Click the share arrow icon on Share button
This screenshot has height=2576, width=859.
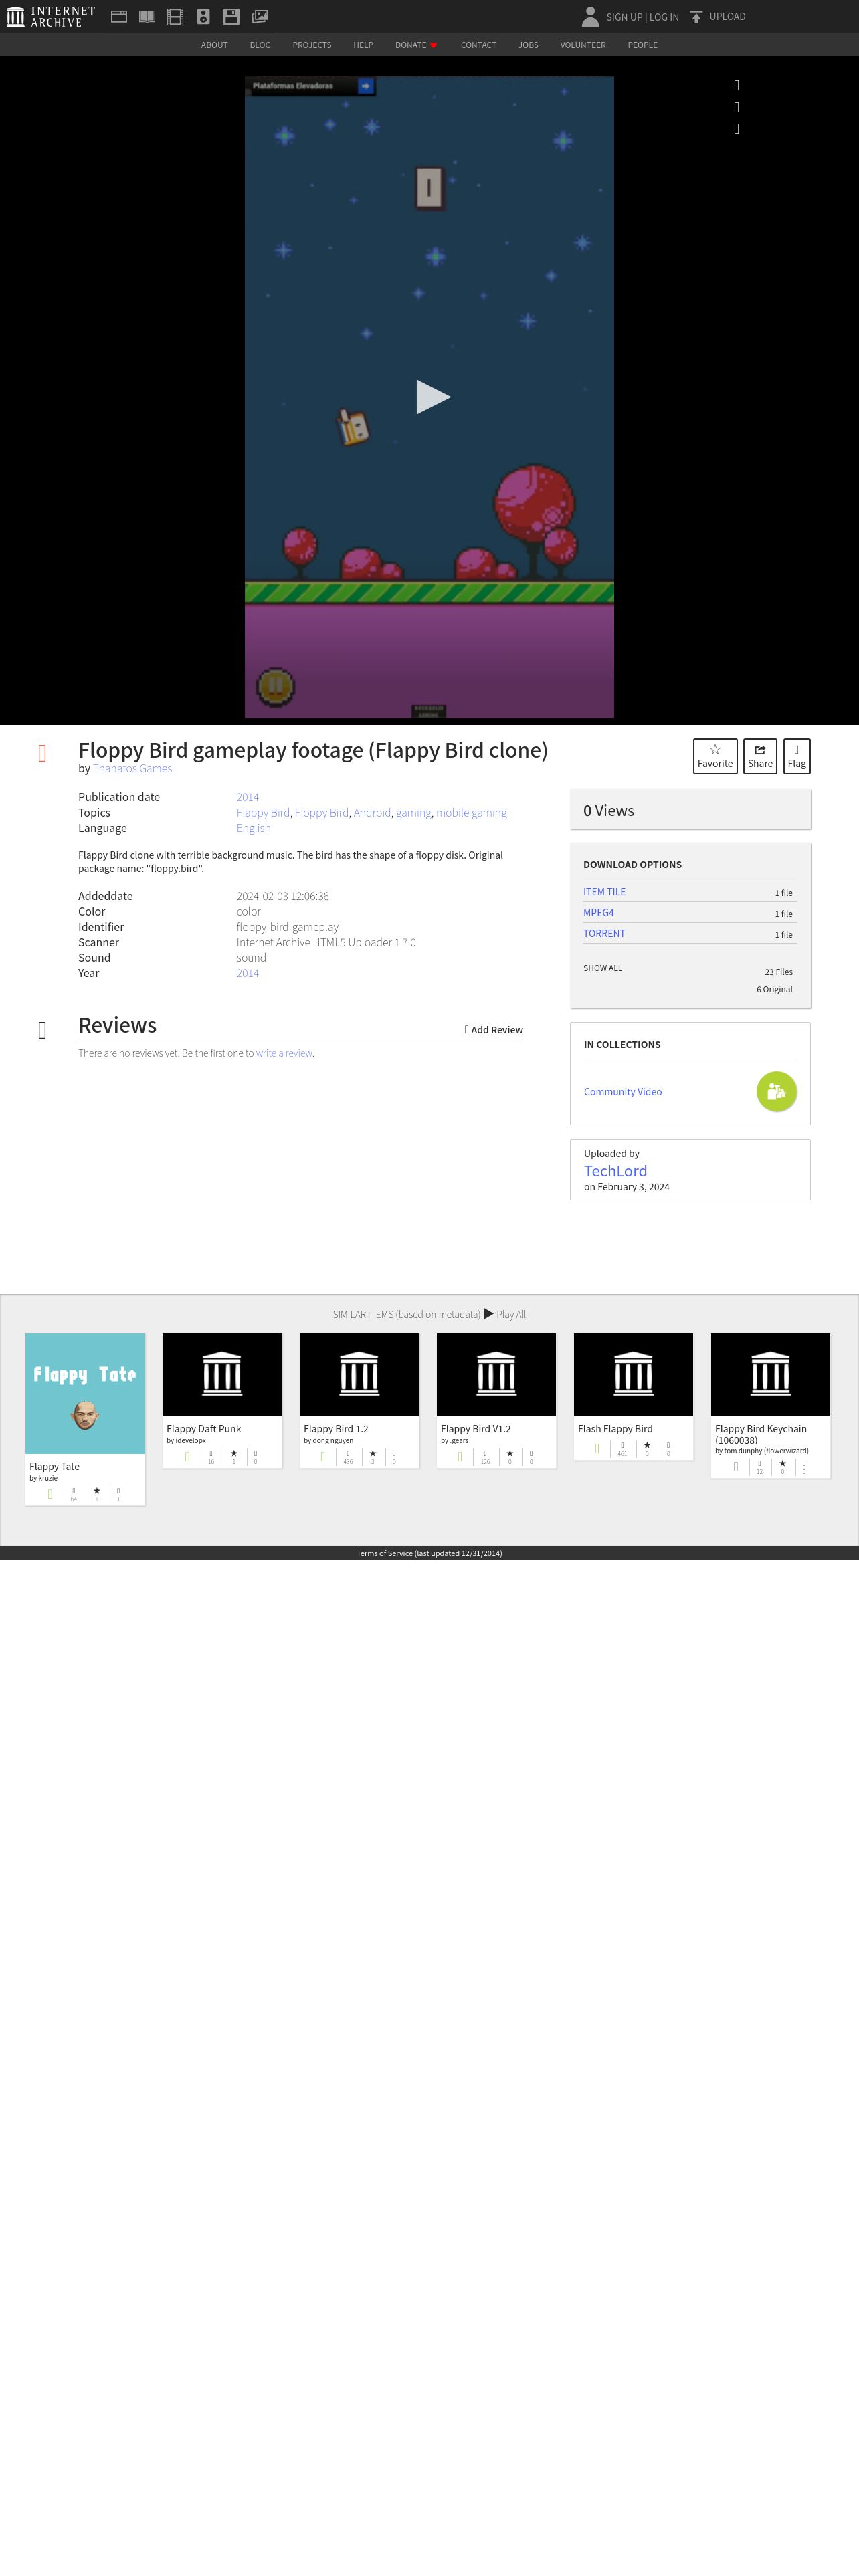760,749
